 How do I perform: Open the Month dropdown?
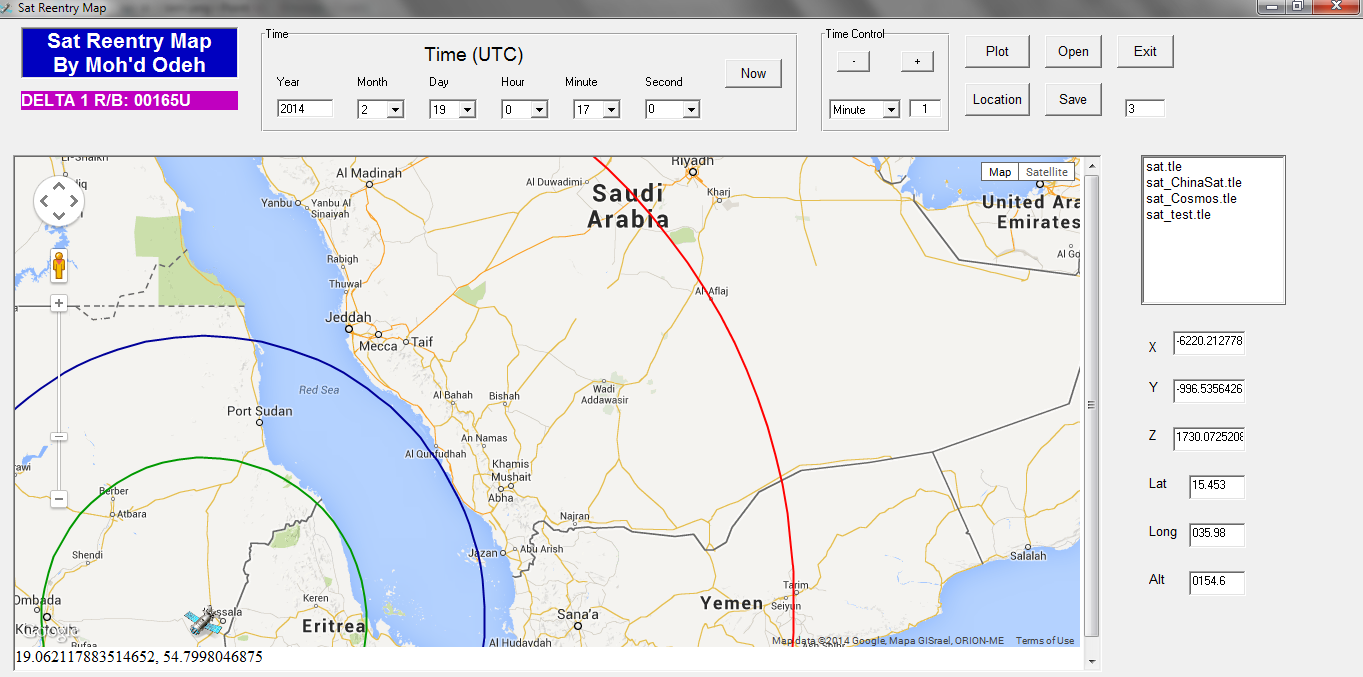pyautogui.click(x=394, y=109)
